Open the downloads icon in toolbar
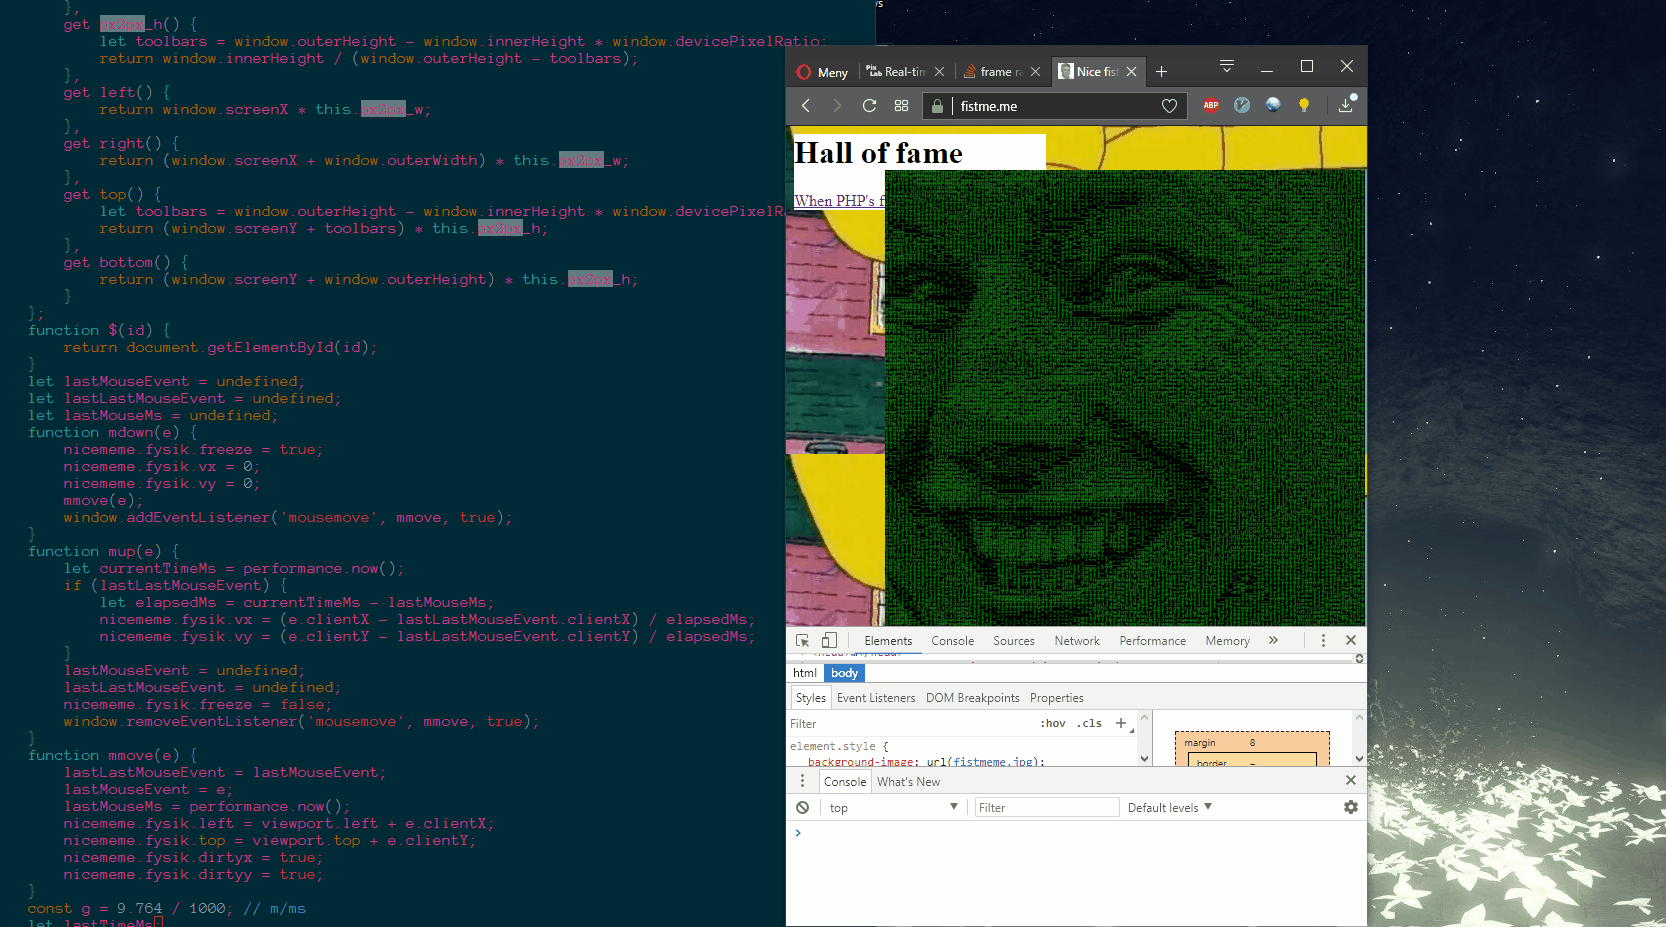The image size is (1666, 927). pos(1346,105)
